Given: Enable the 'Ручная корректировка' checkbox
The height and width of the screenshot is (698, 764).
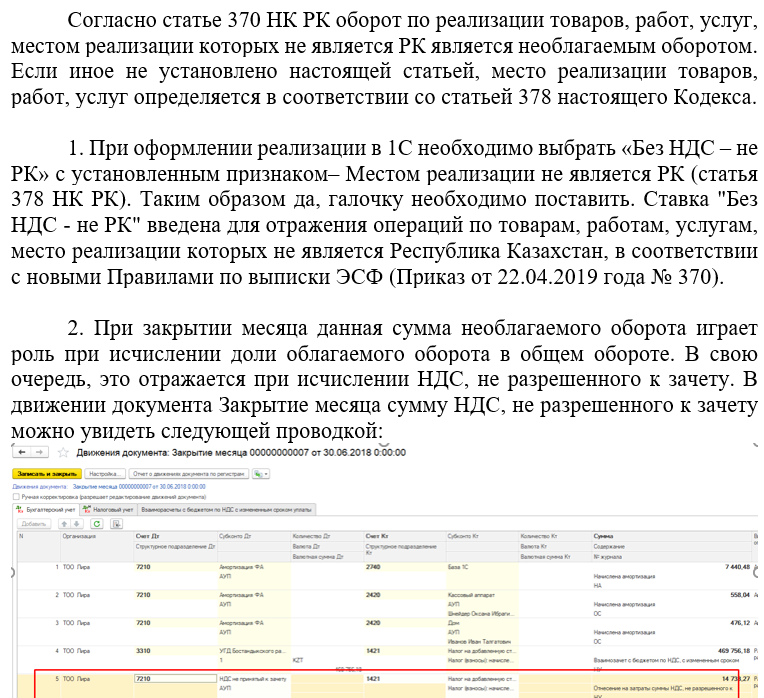Looking at the screenshot, I should point(16,497).
